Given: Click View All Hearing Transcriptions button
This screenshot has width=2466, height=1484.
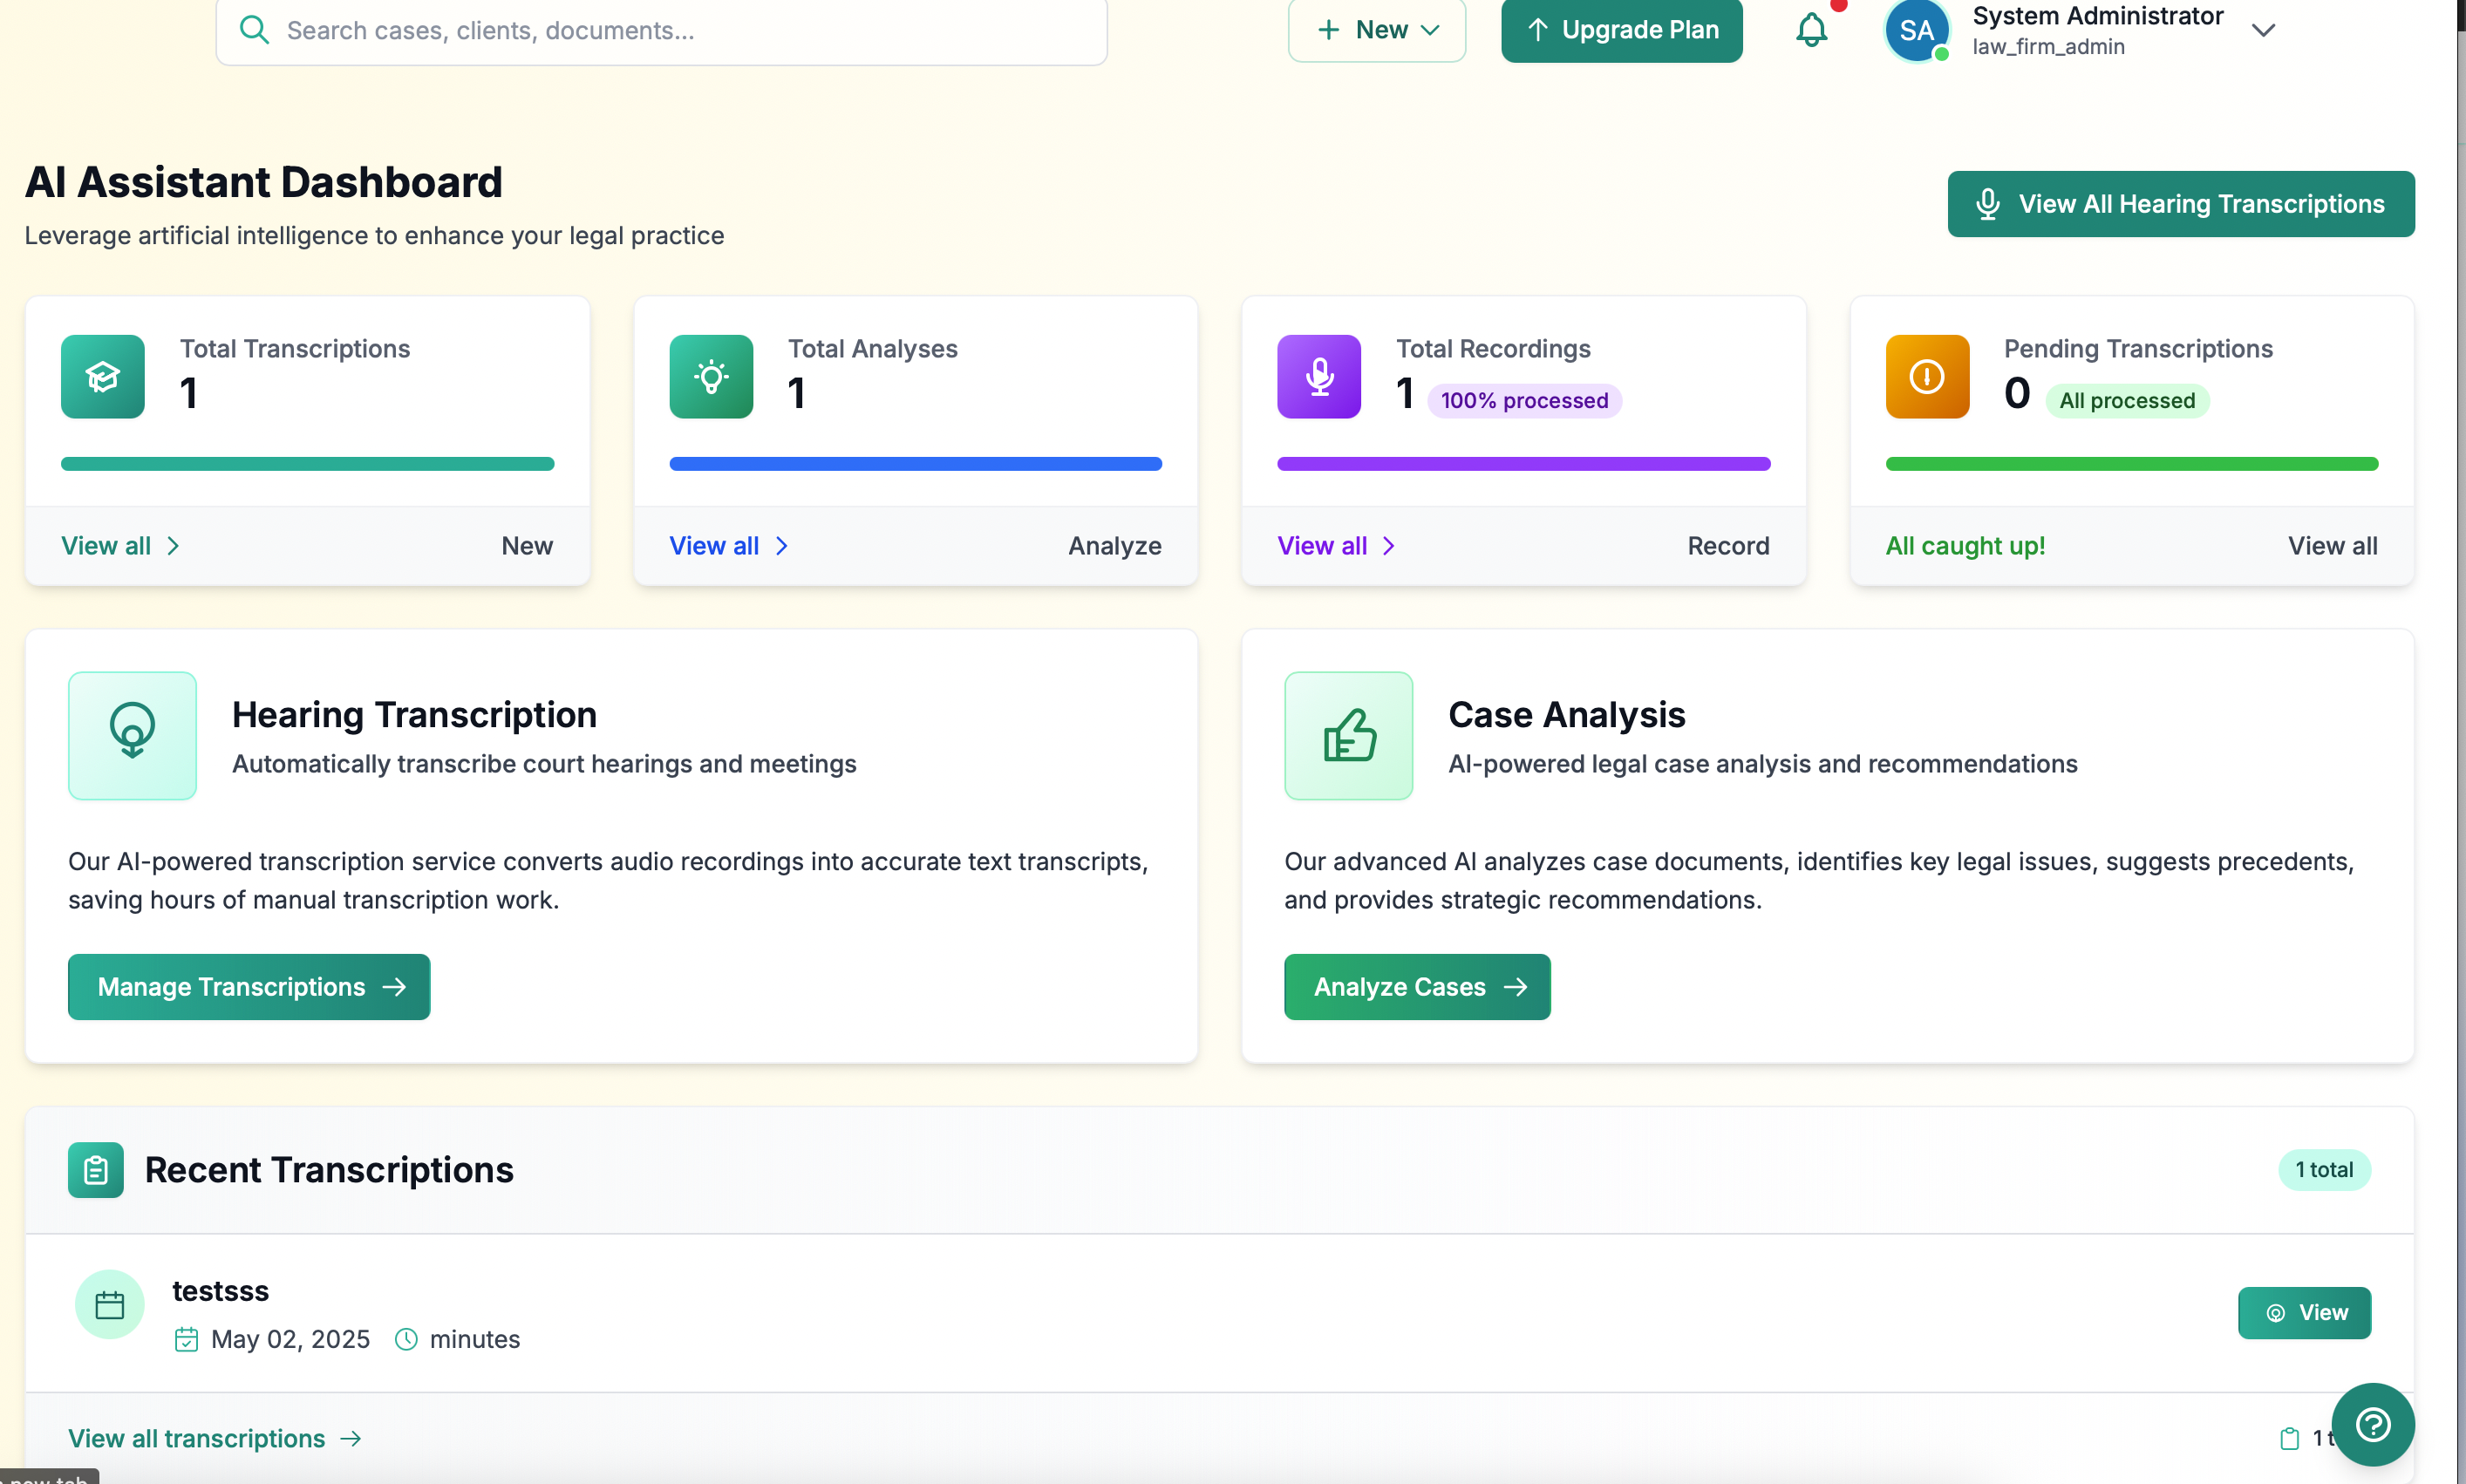Looking at the screenshot, I should tap(2180, 204).
